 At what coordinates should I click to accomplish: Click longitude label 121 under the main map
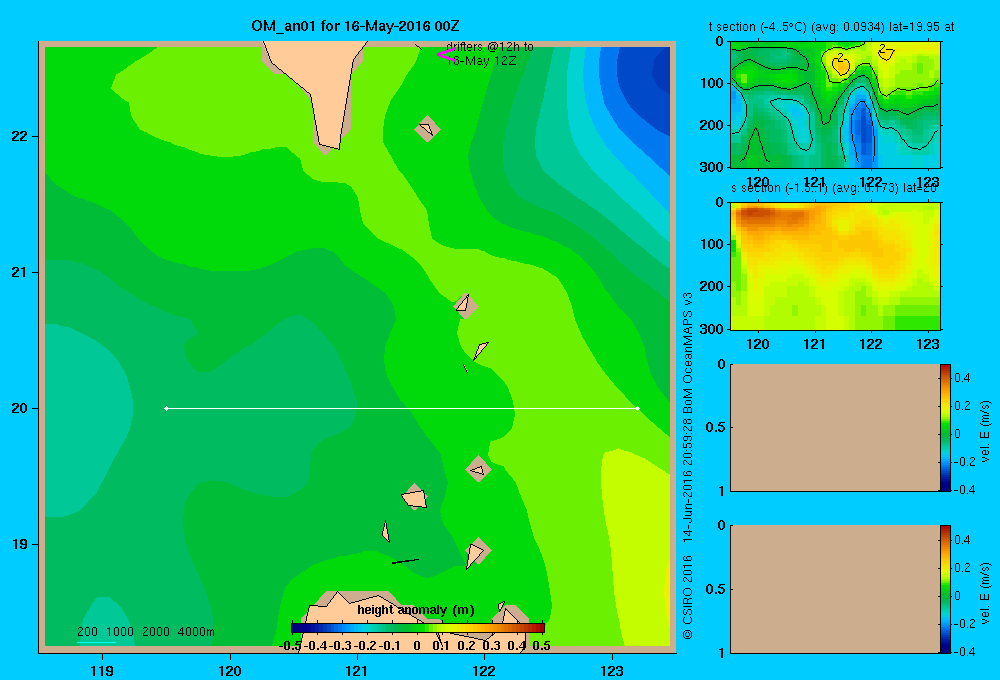[x=357, y=670]
